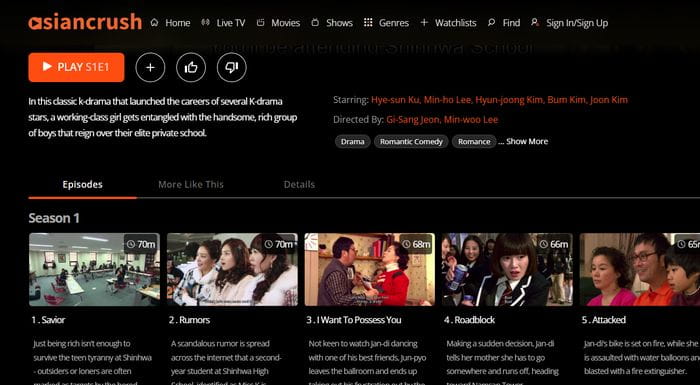
Task: Open director Gi-Sang Jeon's page
Action: point(413,120)
